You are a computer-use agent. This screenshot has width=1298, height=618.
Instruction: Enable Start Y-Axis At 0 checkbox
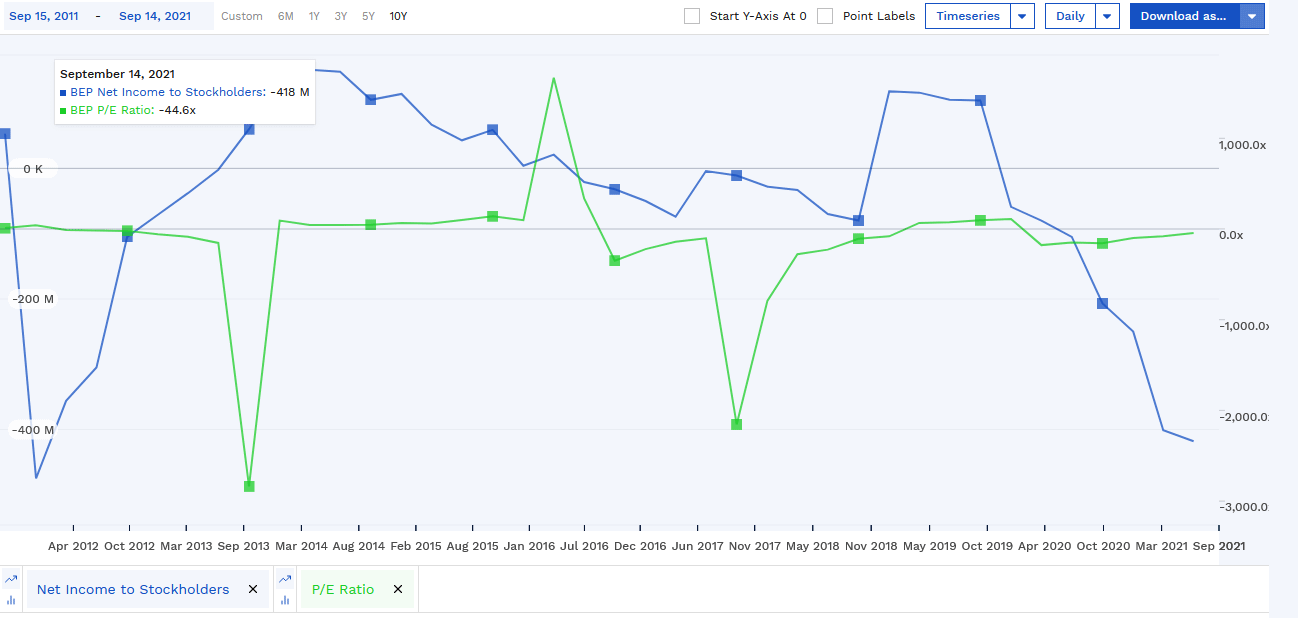click(692, 16)
